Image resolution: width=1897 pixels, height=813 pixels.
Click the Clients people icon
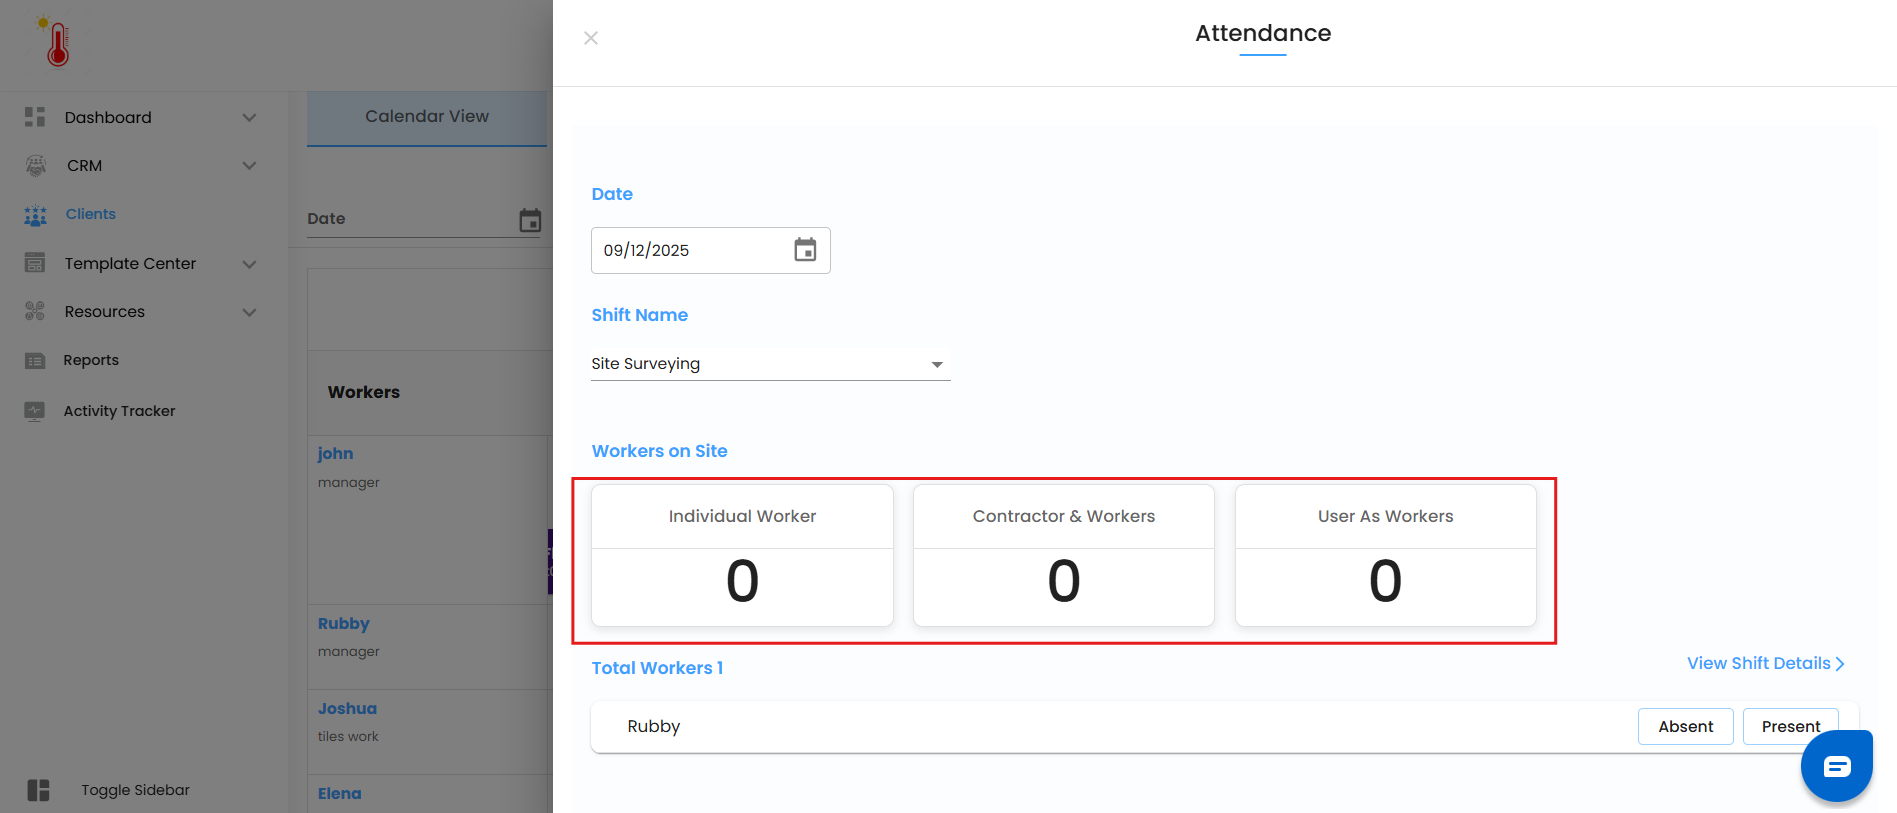[x=35, y=215]
